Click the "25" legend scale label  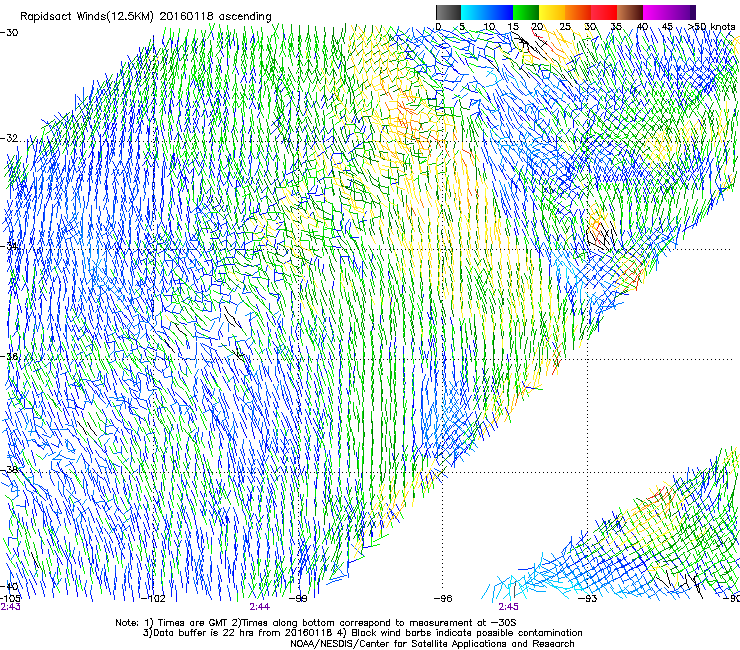pyautogui.click(x=564, y=27)
